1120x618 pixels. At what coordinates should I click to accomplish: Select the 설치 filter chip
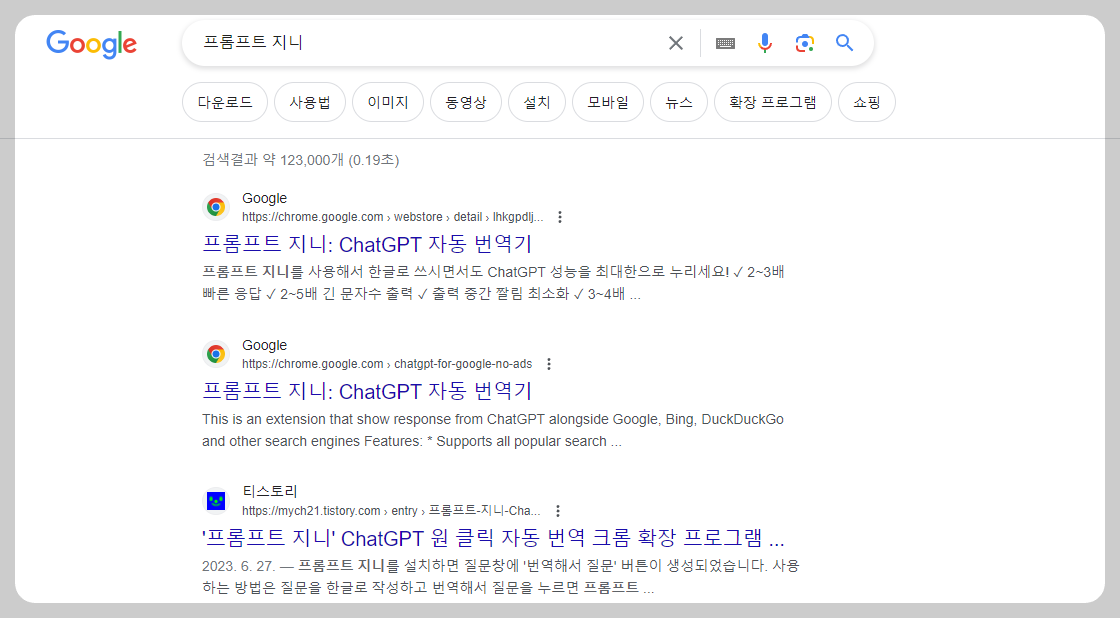537,102
